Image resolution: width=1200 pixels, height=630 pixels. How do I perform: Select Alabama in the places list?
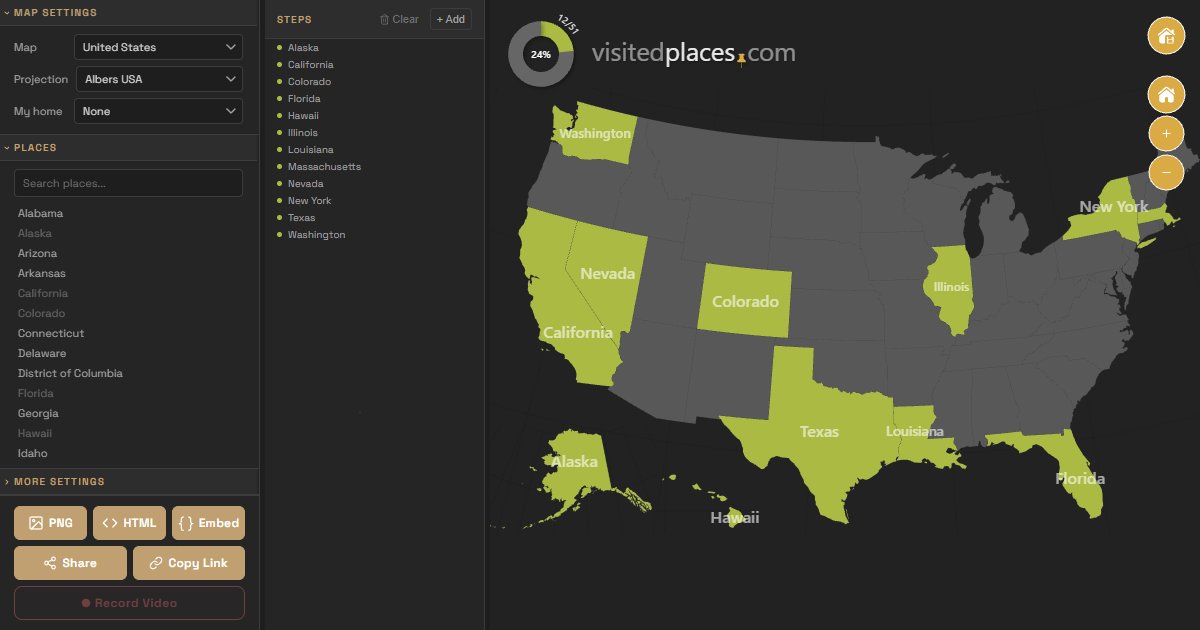click(40, 213)
